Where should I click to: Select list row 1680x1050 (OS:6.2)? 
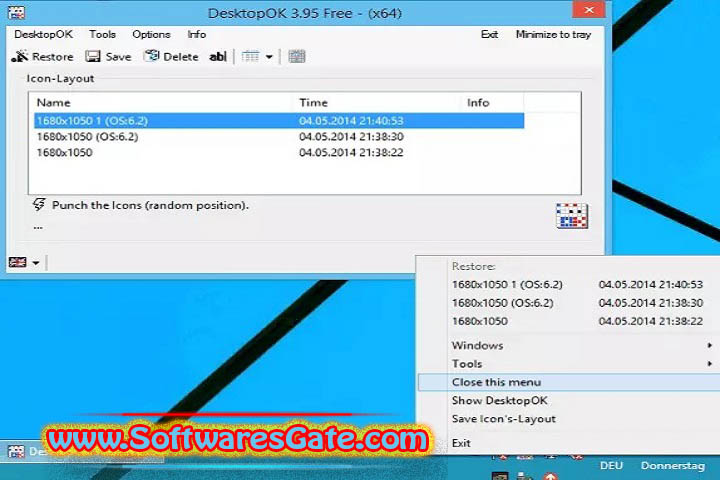coord(279,136)
